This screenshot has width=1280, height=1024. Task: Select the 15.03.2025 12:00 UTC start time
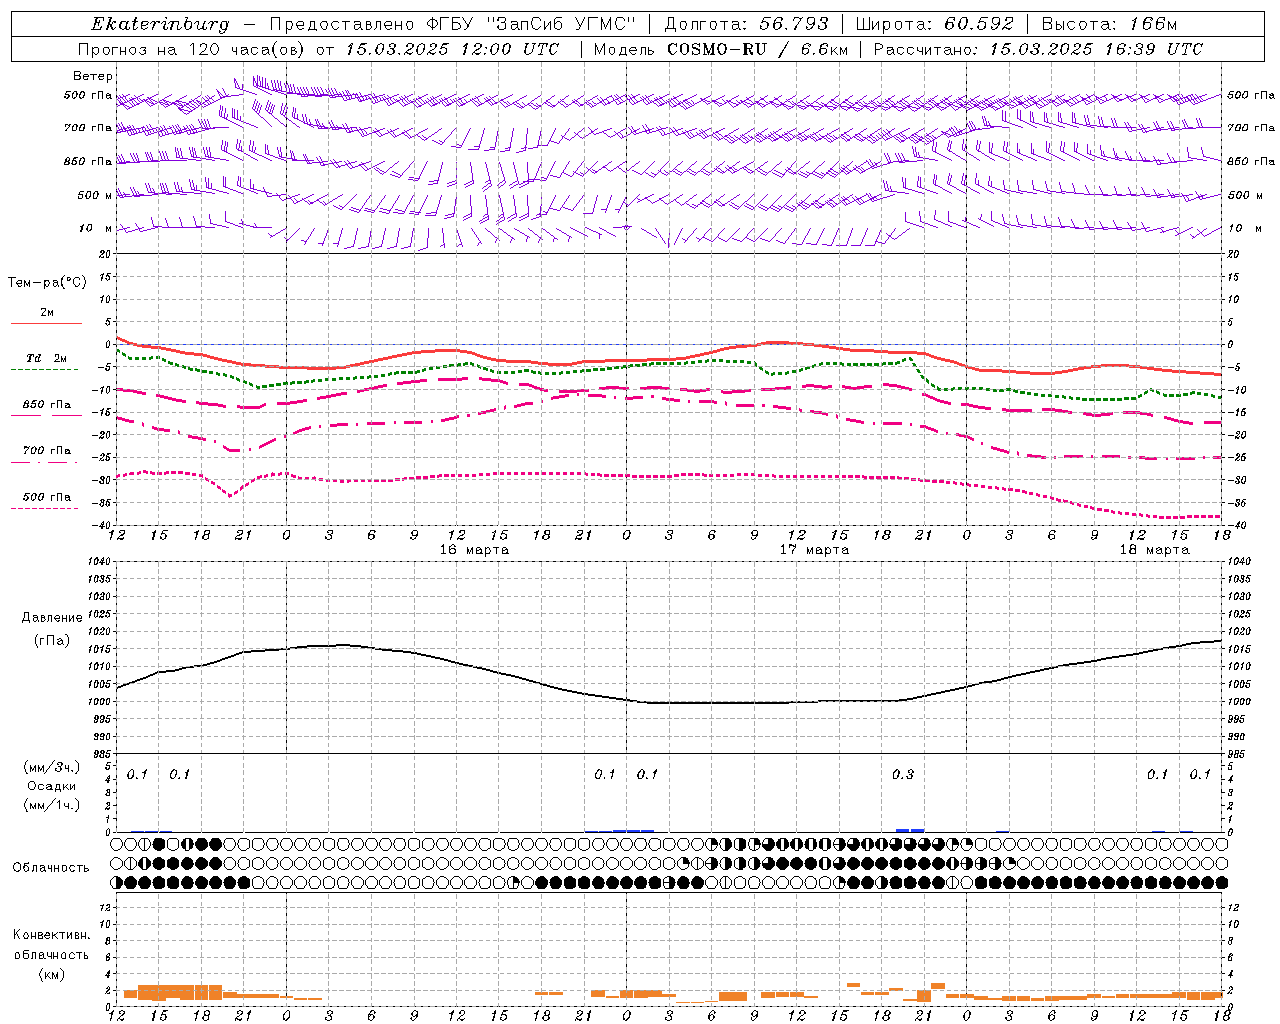click(452, 49)
